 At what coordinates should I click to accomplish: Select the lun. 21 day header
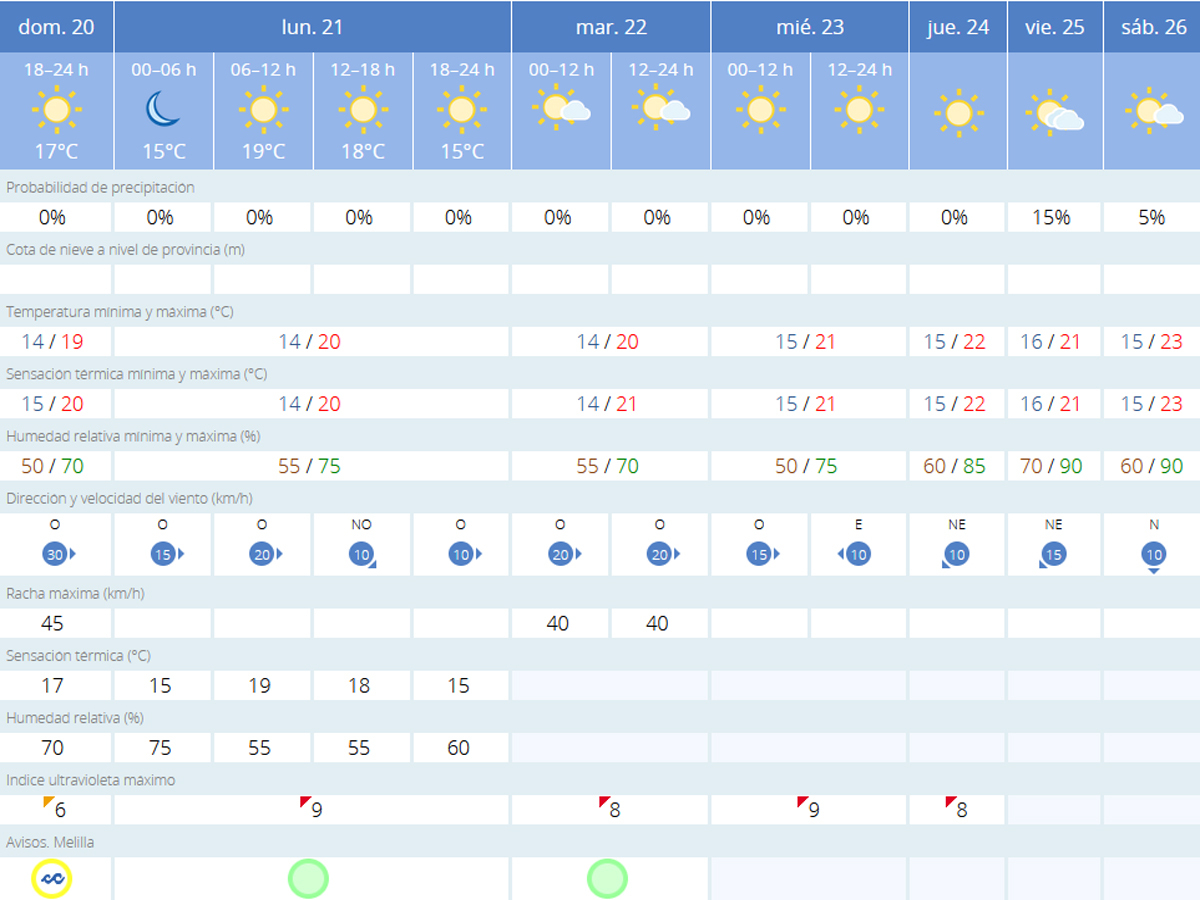click(x=313, y=27)
